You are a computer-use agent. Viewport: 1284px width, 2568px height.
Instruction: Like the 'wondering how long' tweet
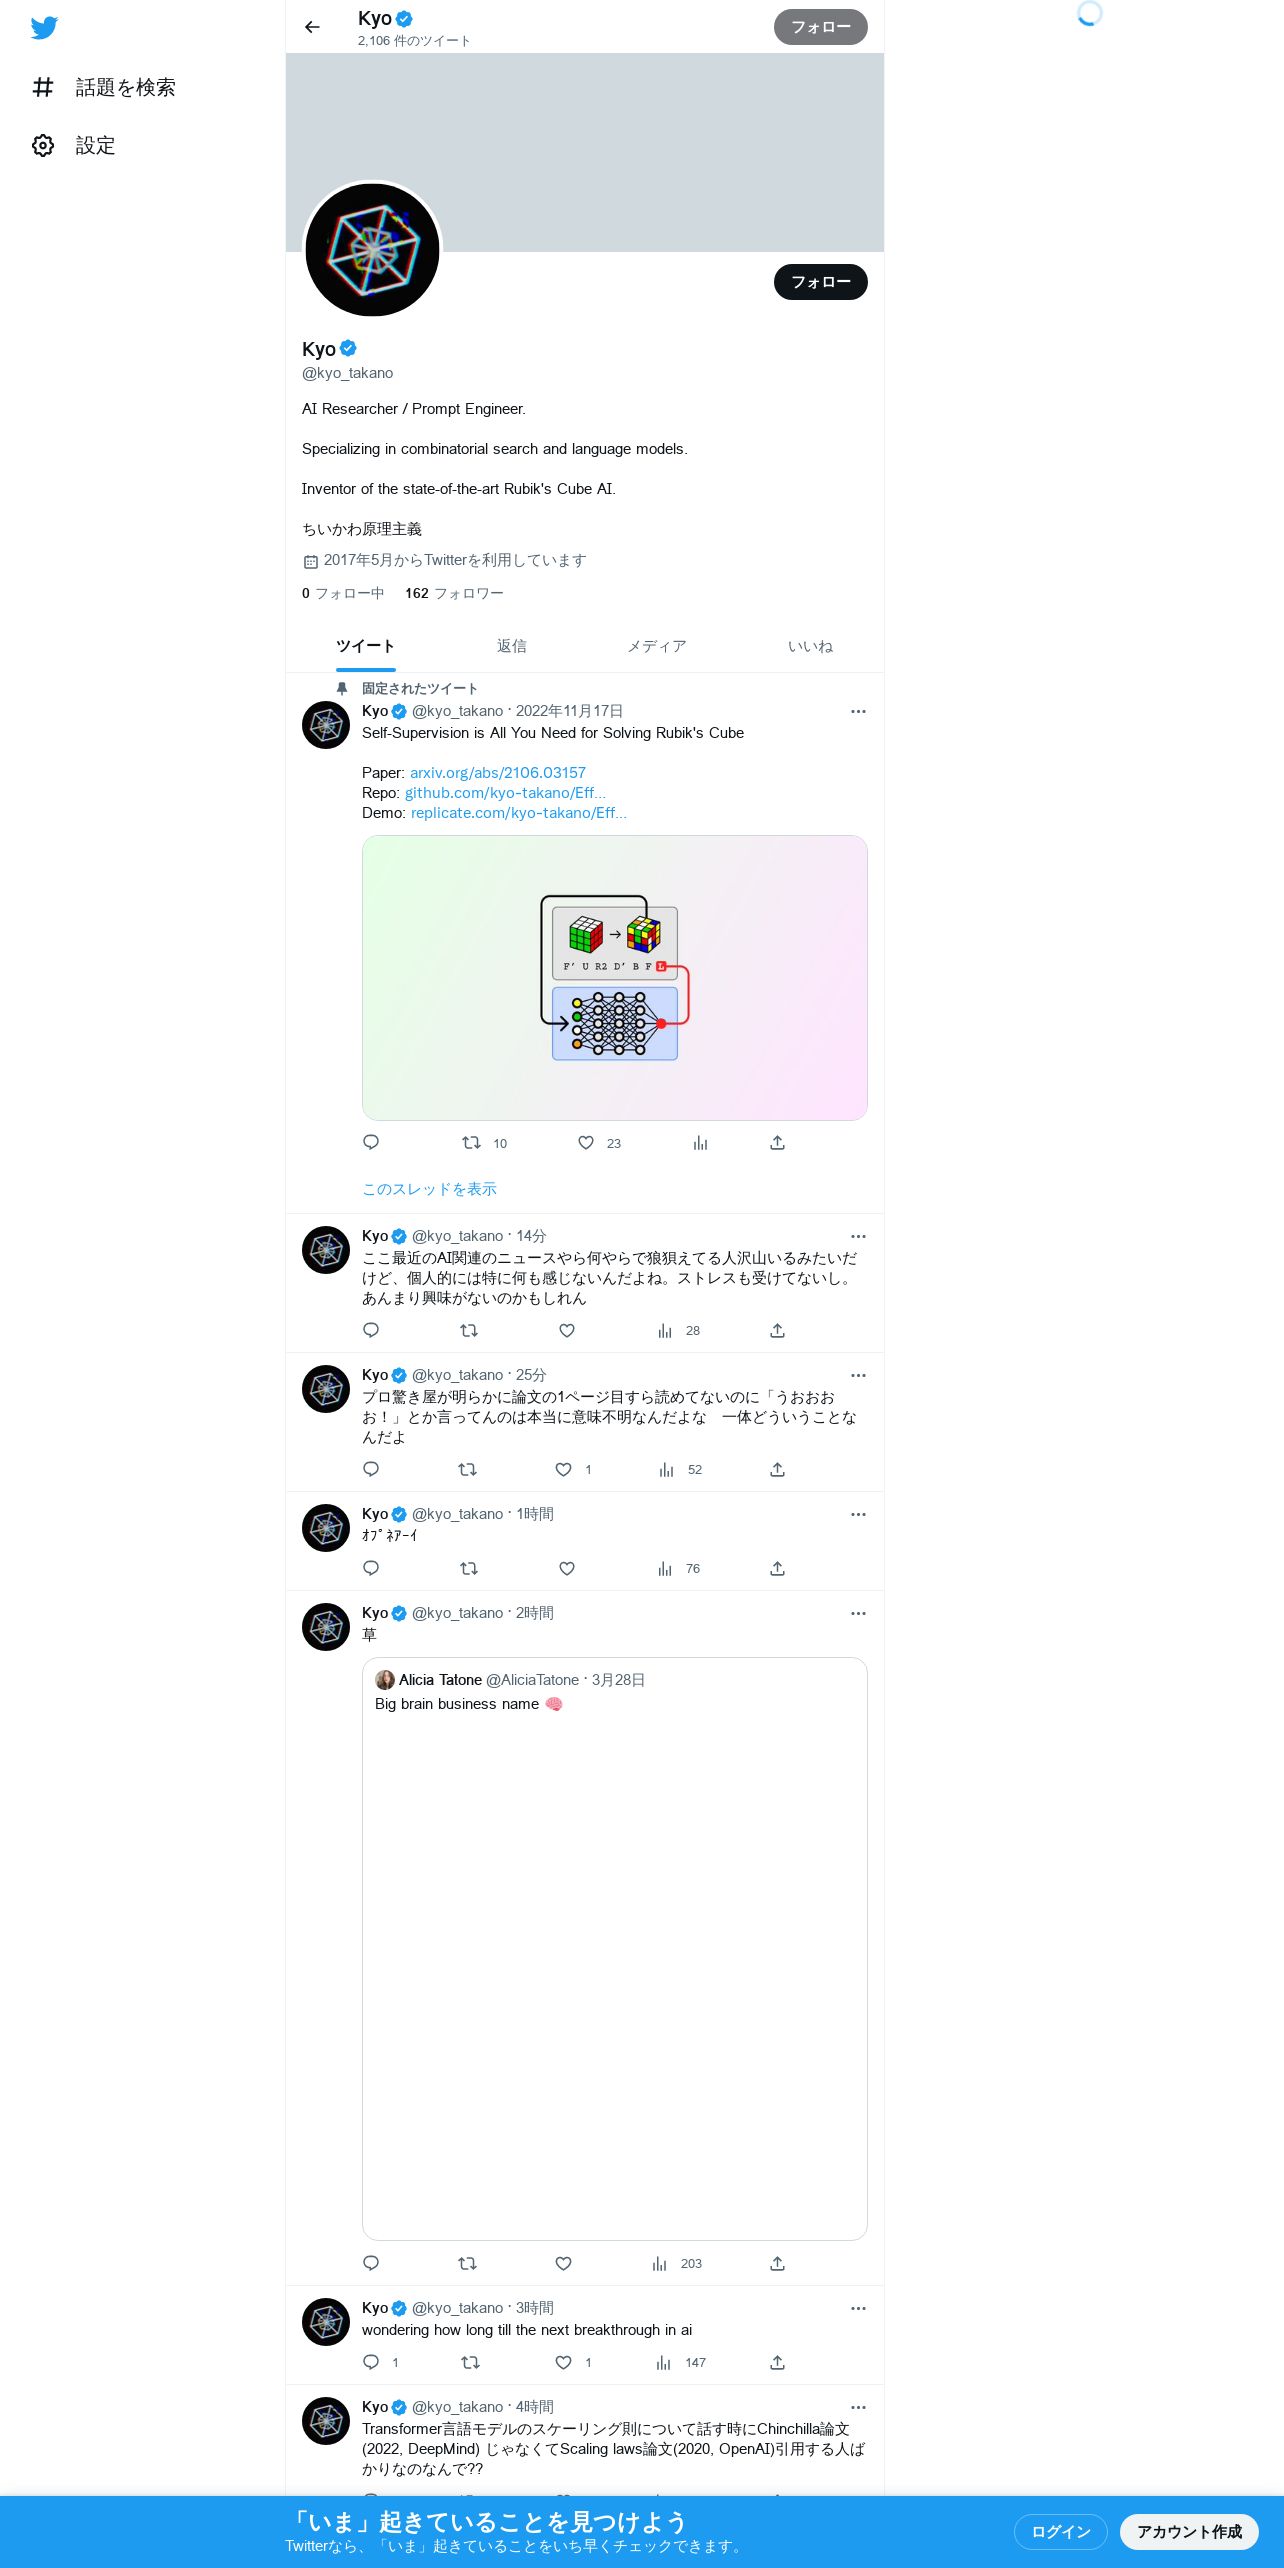(564, 2362)
